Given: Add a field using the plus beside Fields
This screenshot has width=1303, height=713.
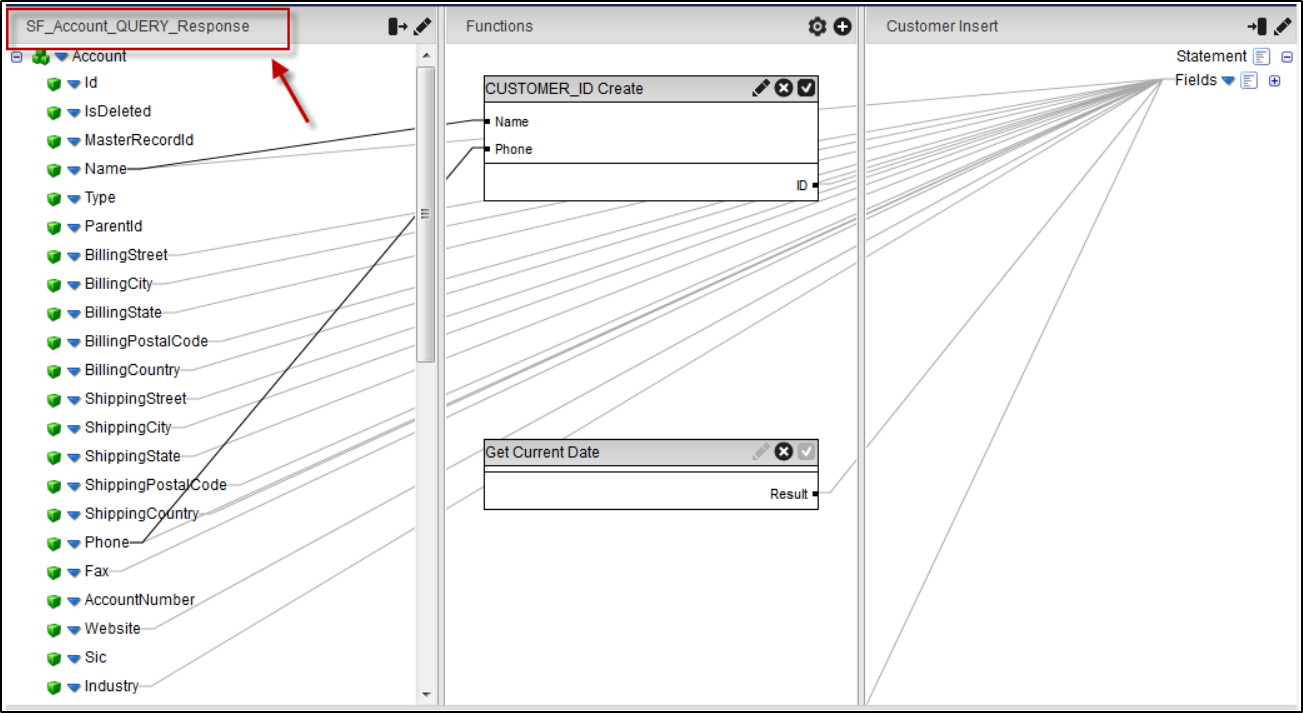Looking at the screenshot, I should coord(1272,80).
